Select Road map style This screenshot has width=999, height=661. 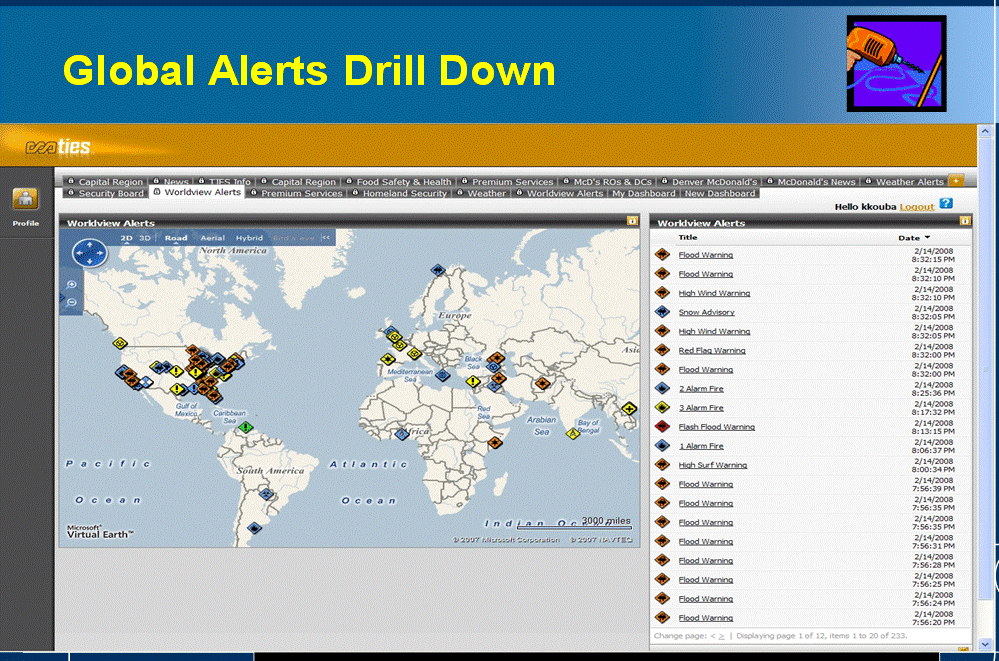coord(176,238)
